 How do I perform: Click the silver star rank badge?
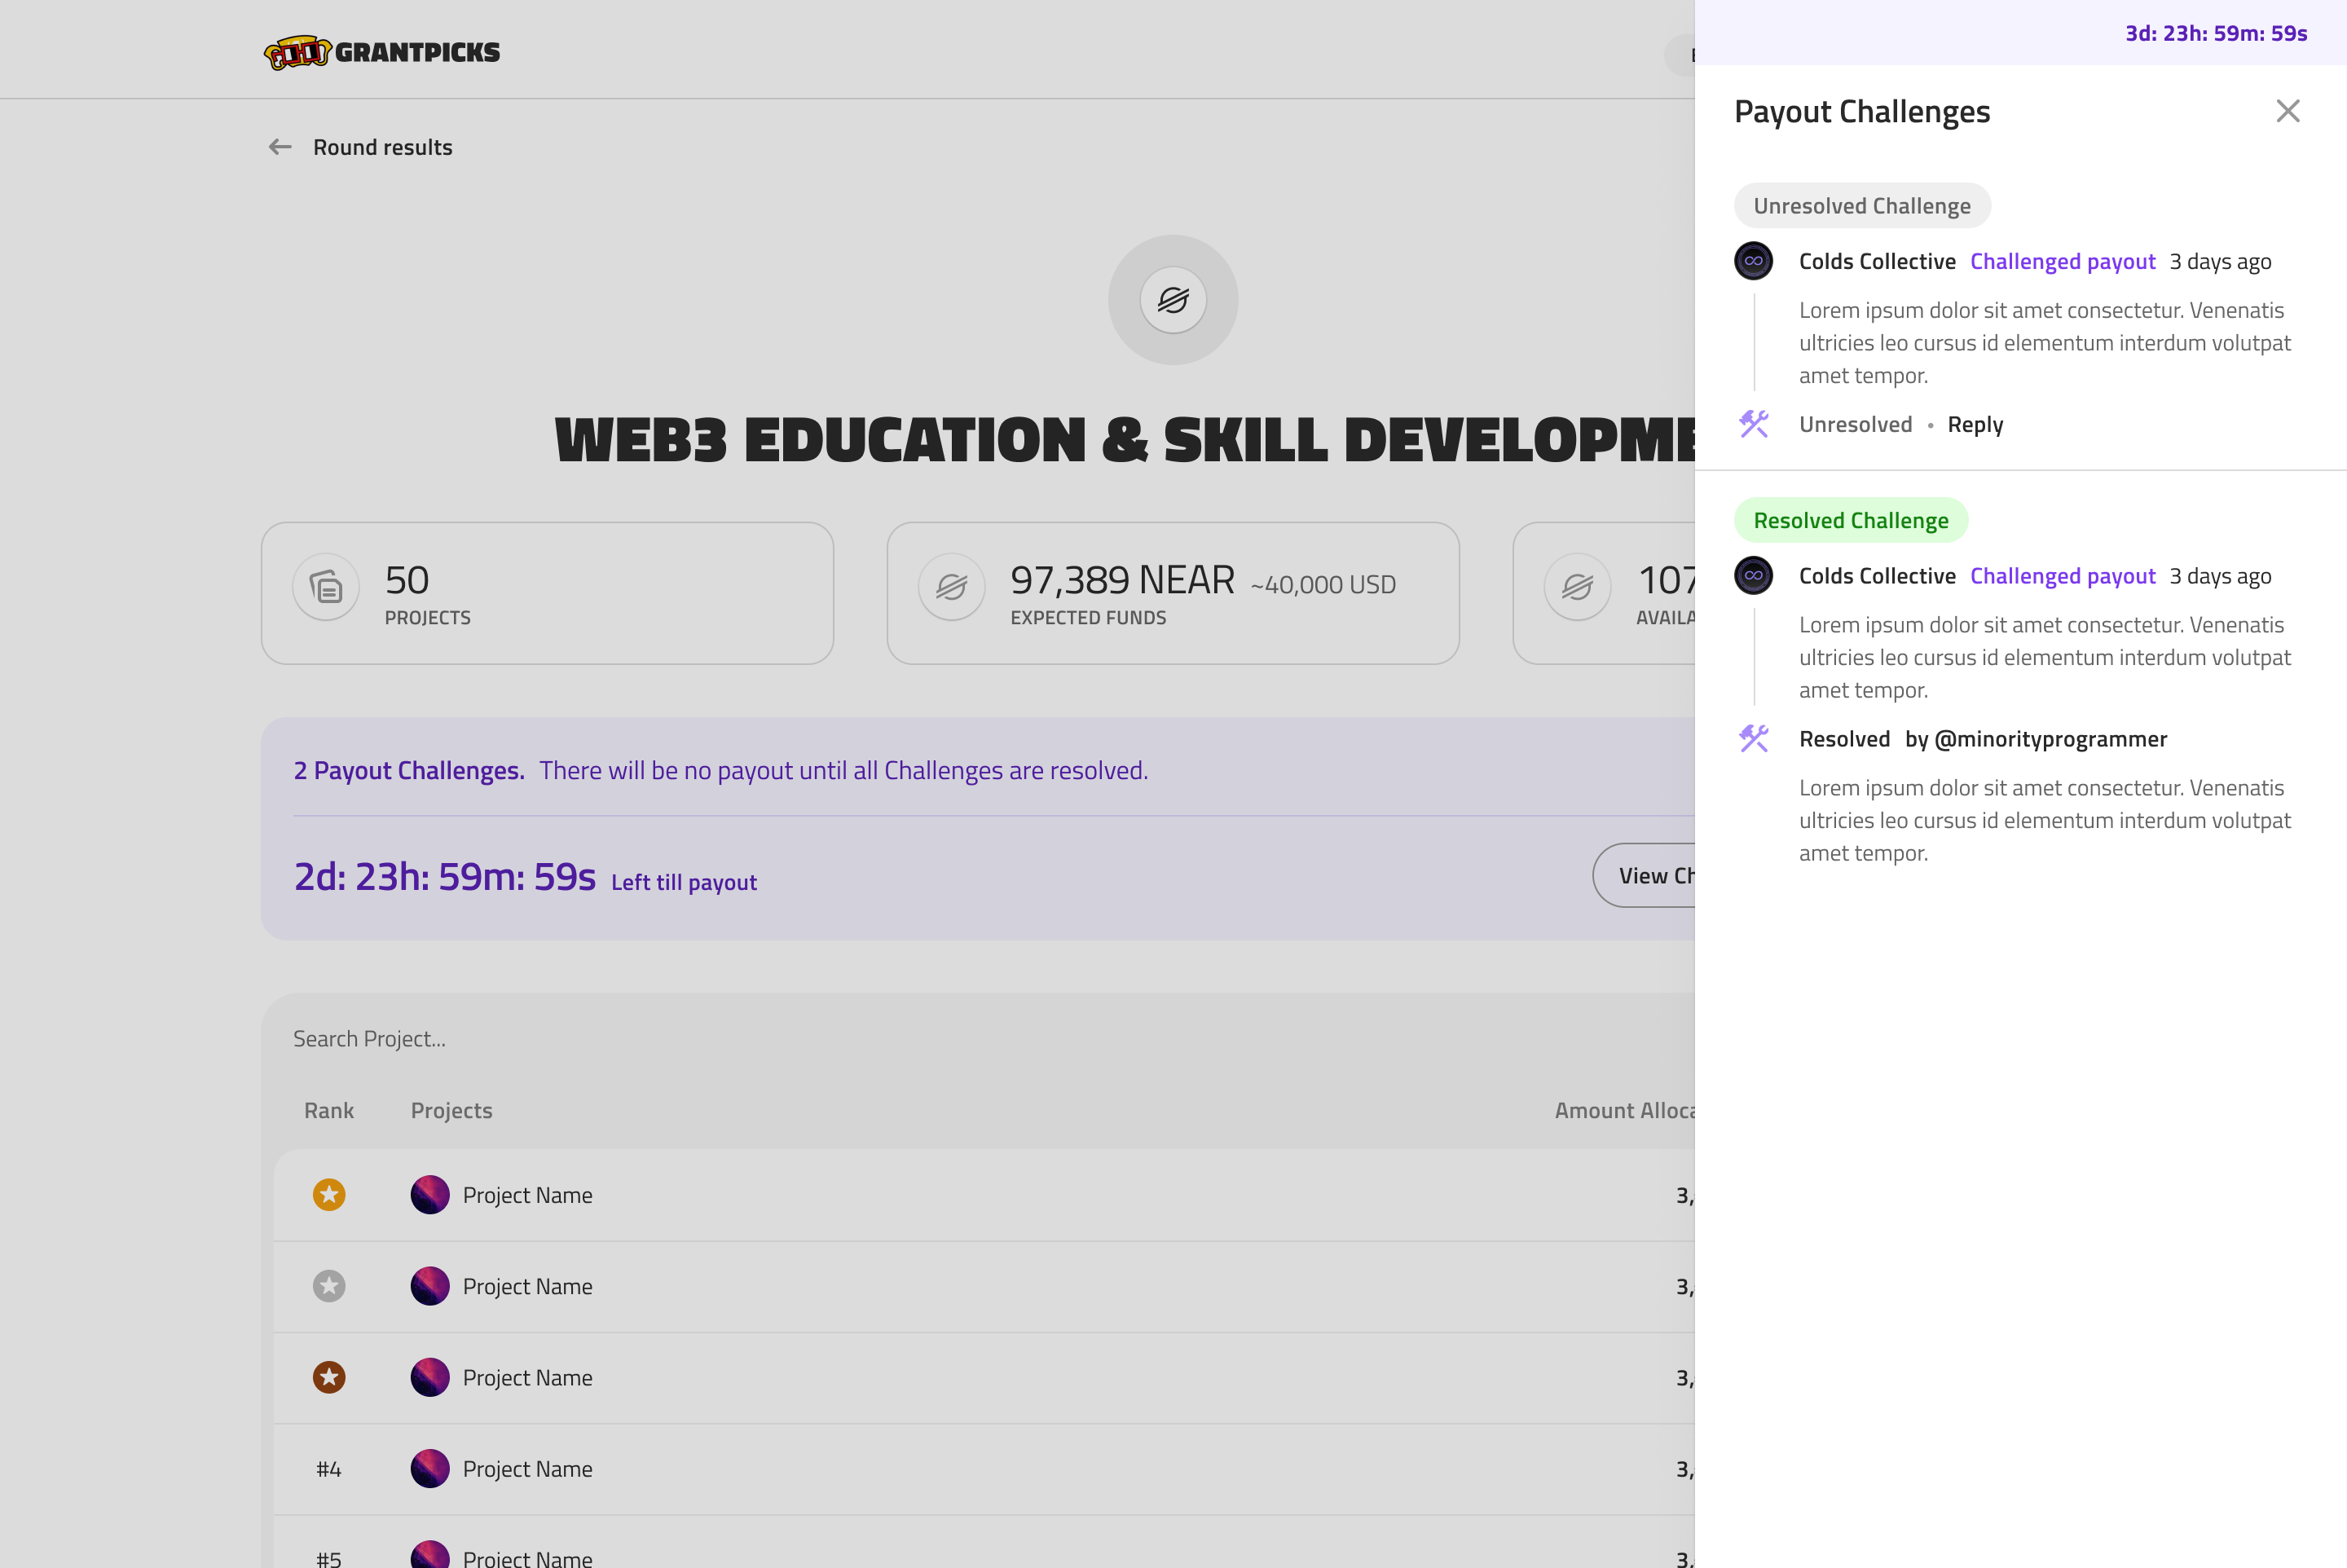[329, 1286]
